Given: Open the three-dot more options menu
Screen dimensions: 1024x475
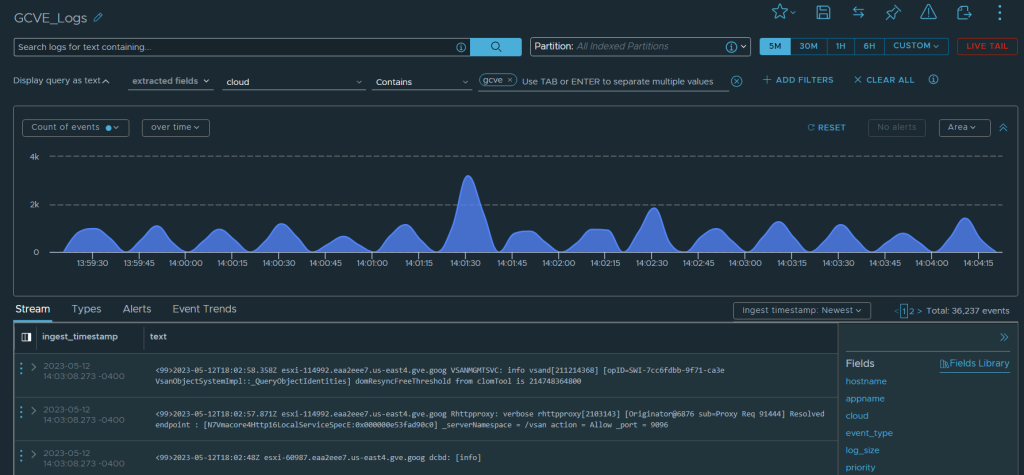Looking at the screenshot, I should coord(999,12).
